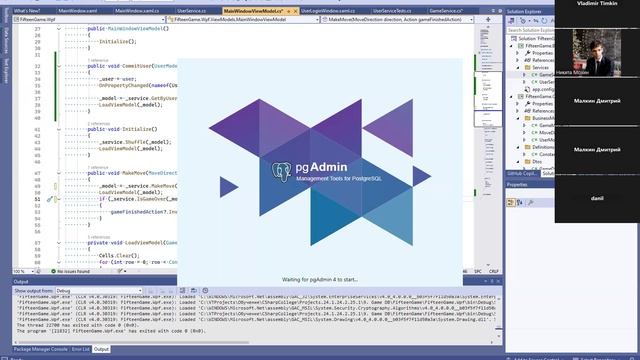Screen dimensions: 640x360
Task: Open the member dropdown showing MakeMove
Action: tap(398, 19)
